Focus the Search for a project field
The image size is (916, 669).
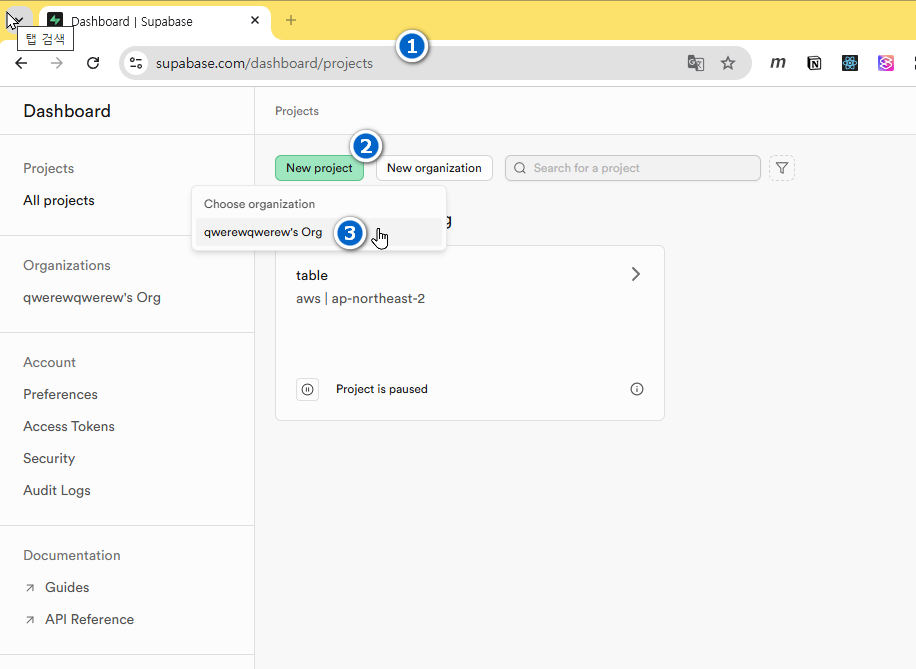coord(640,168)
